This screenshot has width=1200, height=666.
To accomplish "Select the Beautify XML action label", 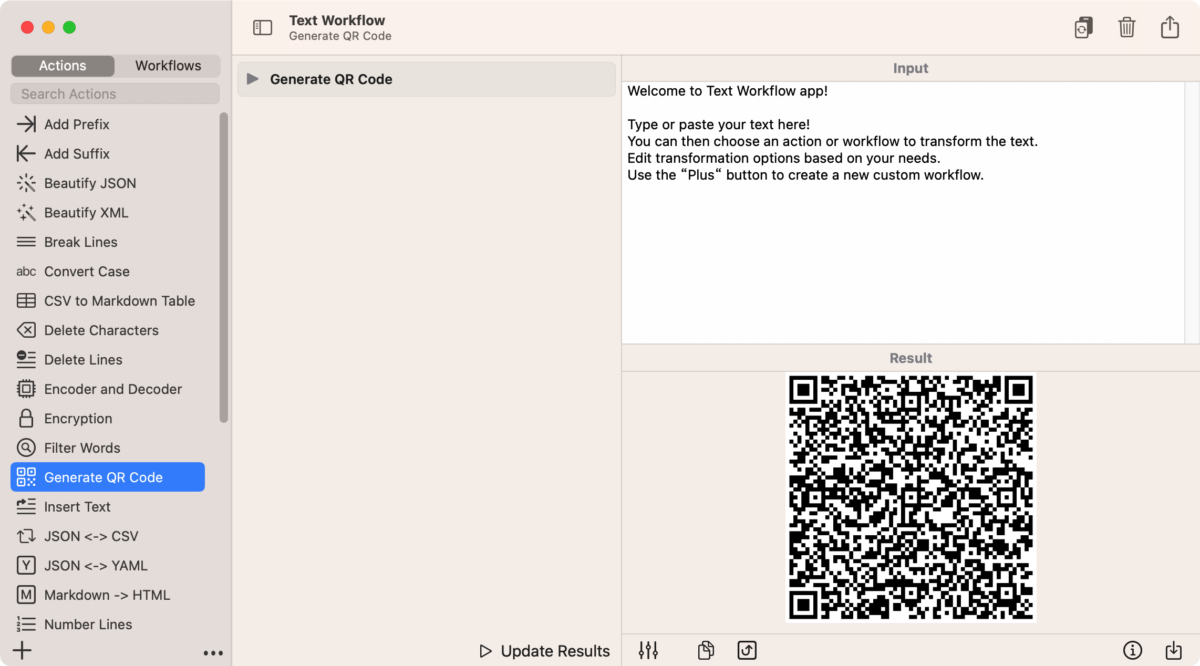I will tap(86, 213).
